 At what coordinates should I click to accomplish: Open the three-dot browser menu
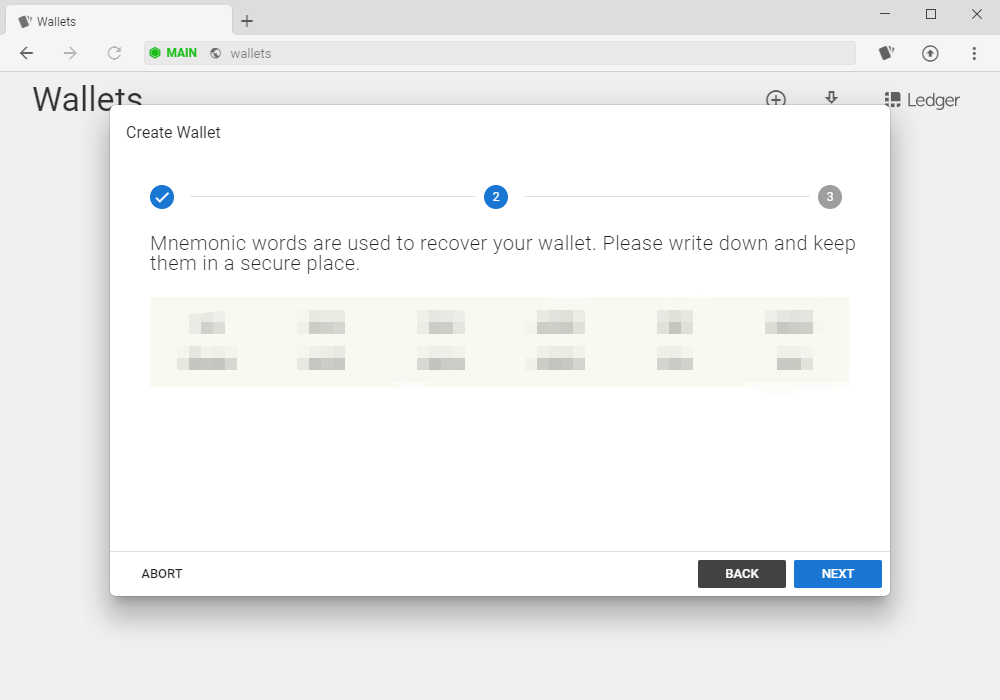[974, 54]
